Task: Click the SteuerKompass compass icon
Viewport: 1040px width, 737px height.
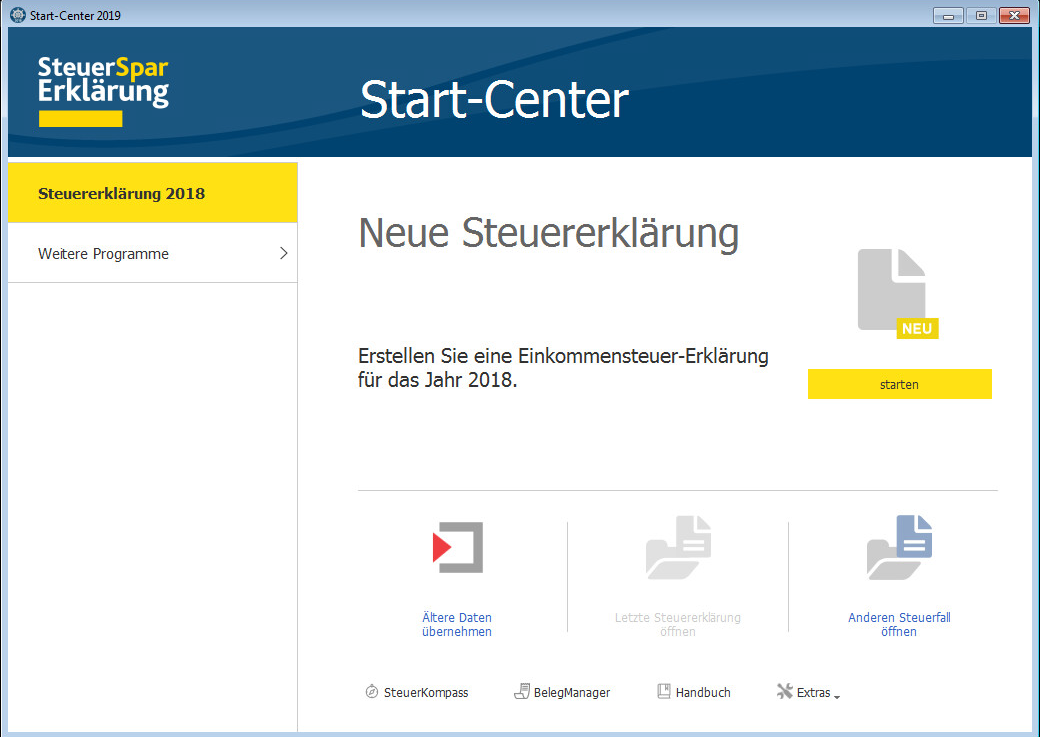Action: pyautogui.click(x=371, y=691)
